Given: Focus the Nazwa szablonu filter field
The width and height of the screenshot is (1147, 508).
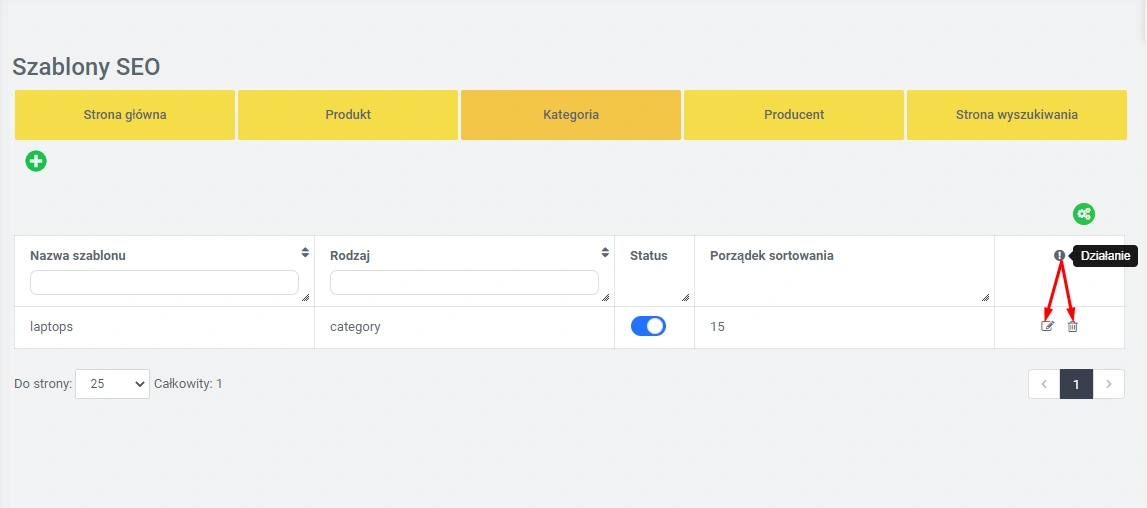Looking at the screenshot, I should [164, 283].
